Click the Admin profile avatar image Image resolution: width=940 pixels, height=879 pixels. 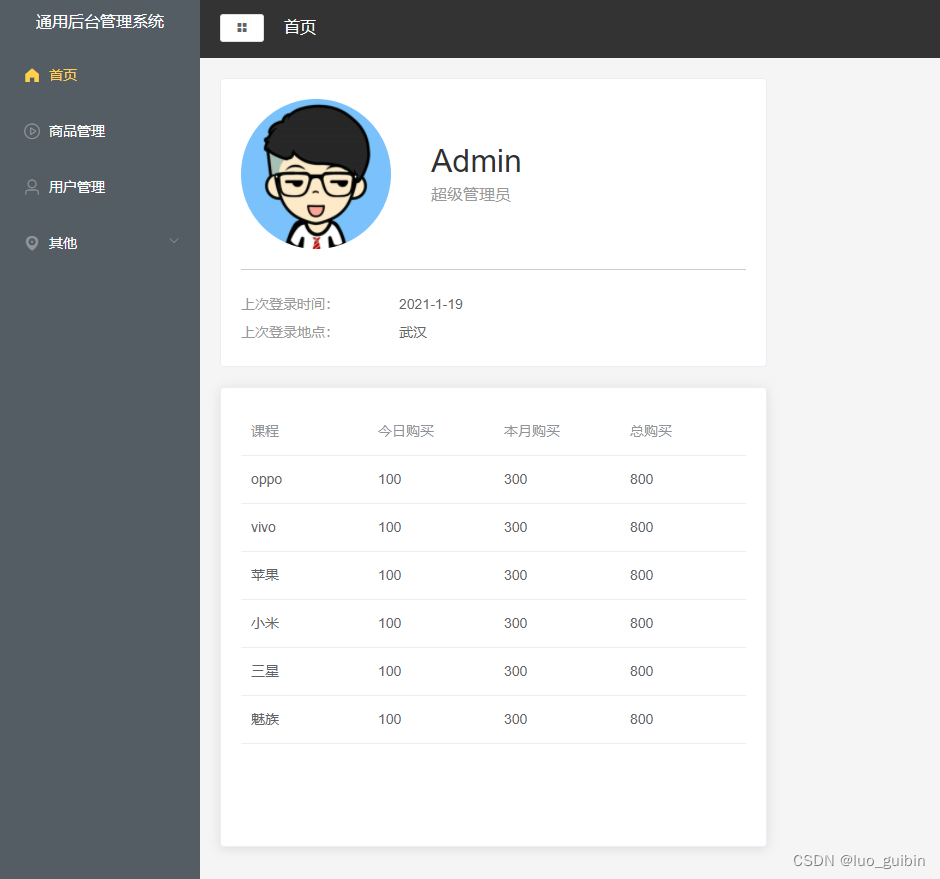pos(315,173)
